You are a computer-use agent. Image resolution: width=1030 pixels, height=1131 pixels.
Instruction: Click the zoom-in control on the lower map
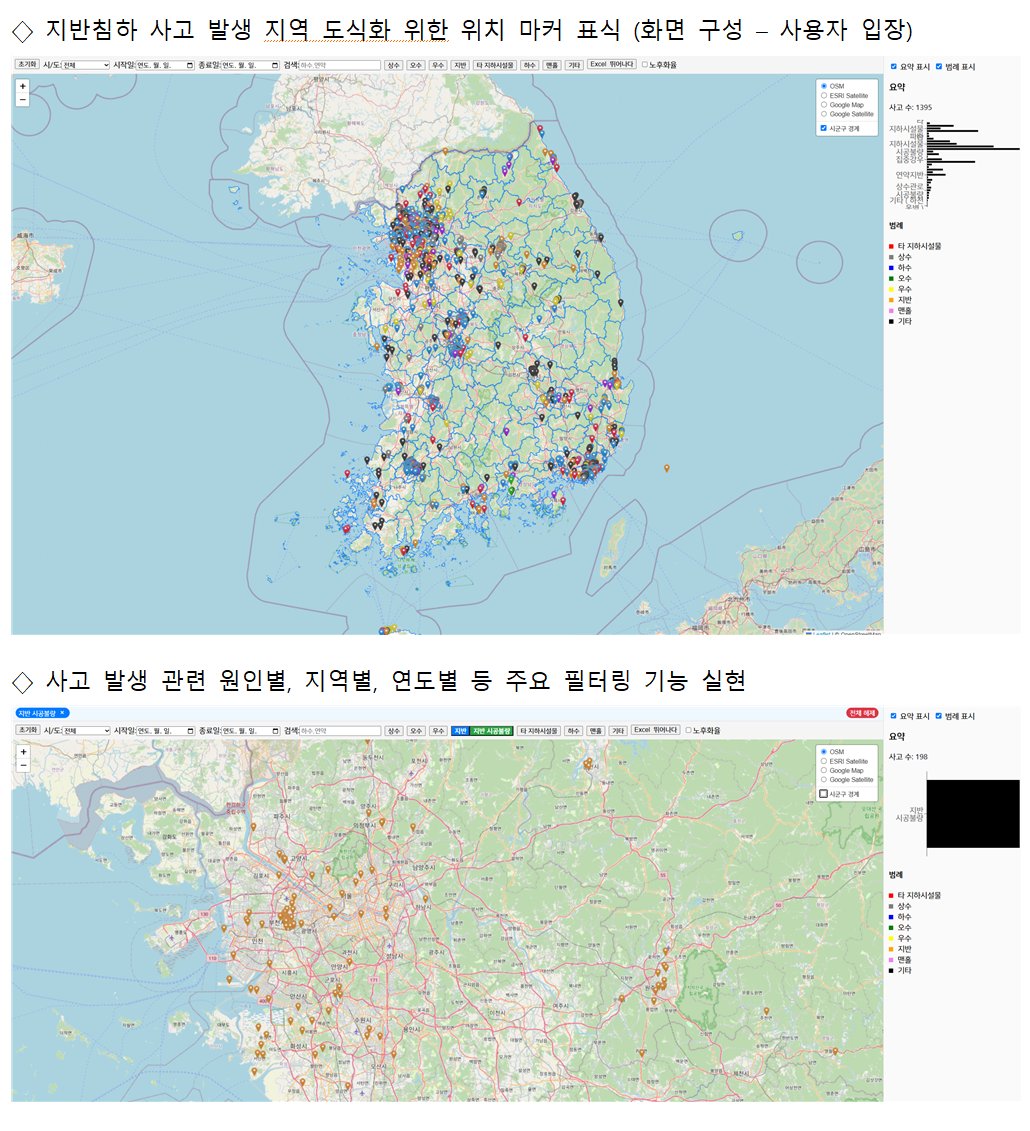click(22, 750)
